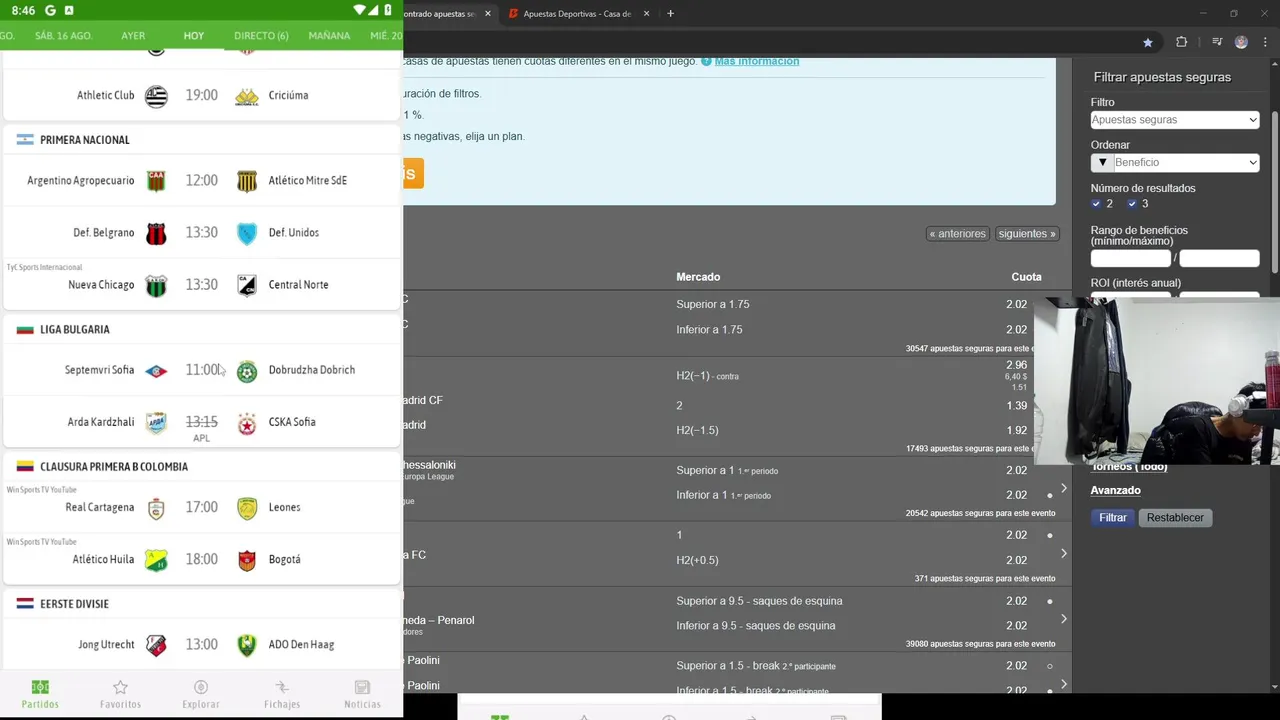The width and height of the screenshot is (1280, 720).
Task: Open Noticias news in the bottom navigation
Action: pos(362,694)
